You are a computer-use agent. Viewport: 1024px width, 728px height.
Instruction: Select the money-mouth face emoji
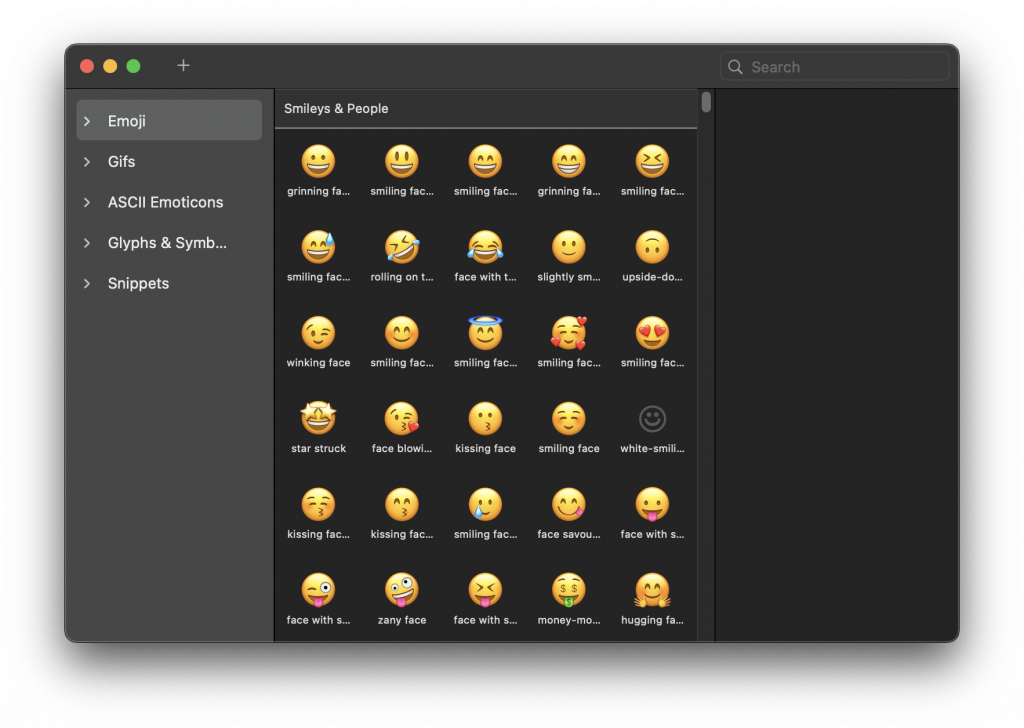(568, 591)
